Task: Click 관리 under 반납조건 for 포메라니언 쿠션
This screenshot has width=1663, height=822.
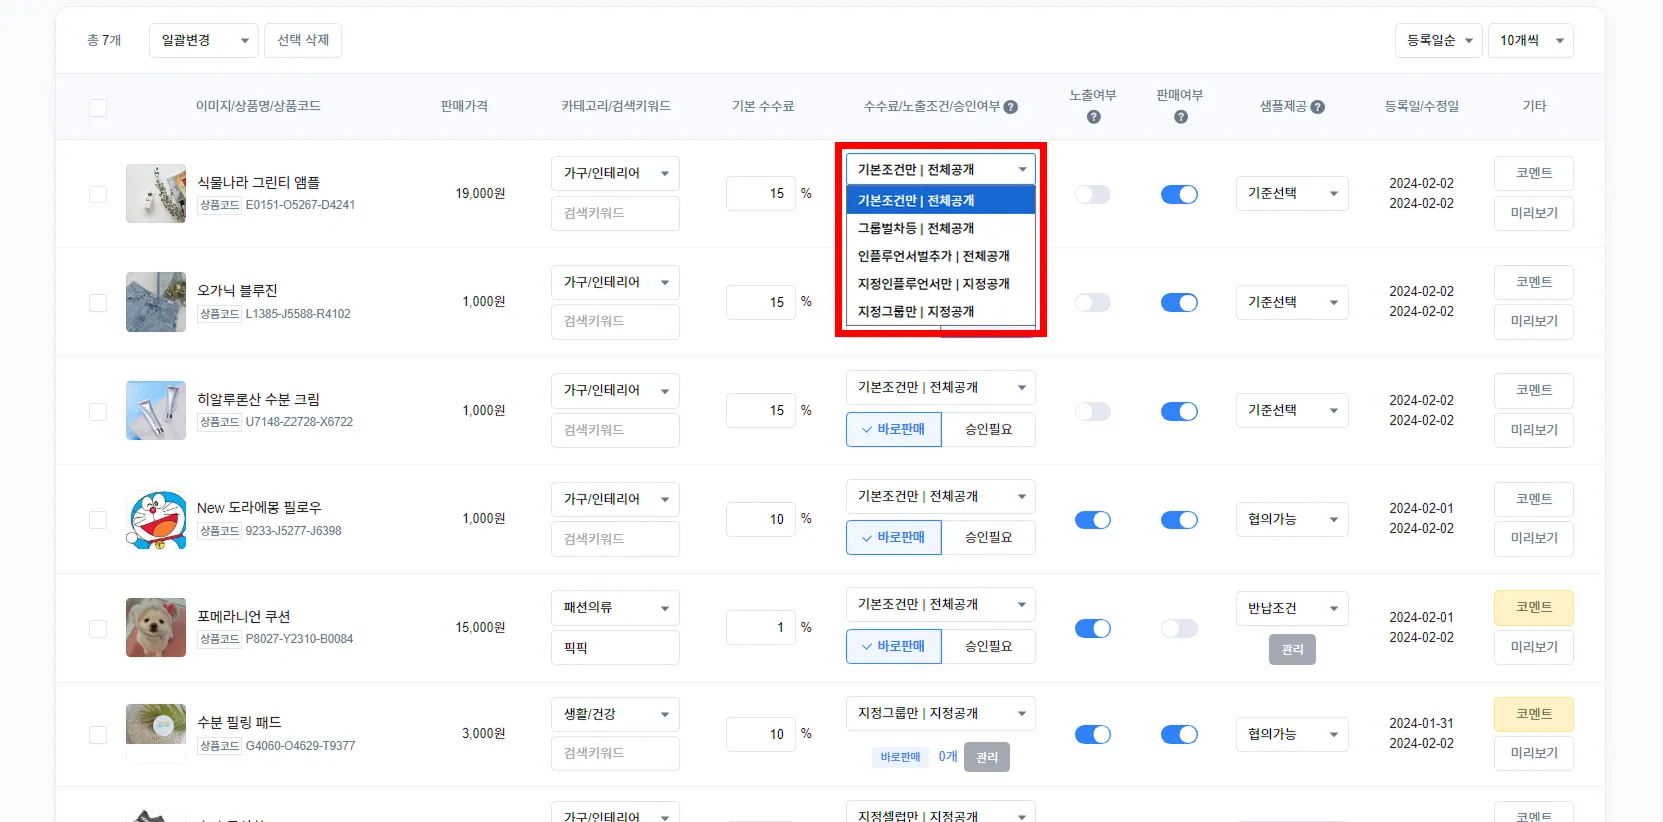Action: pos(1292,650)
